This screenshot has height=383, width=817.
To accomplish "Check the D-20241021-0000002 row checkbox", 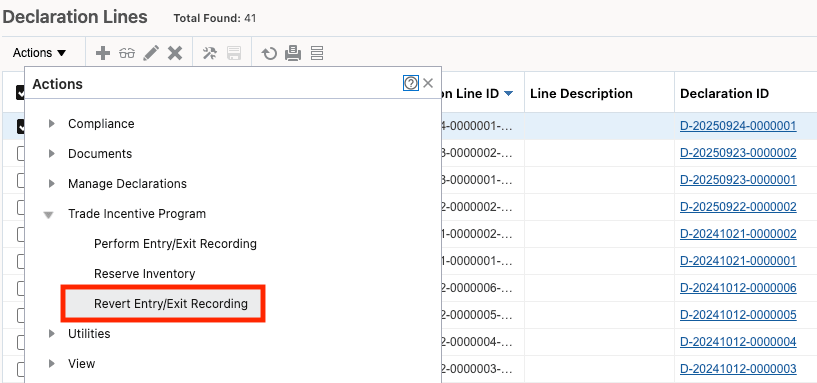I will pyautogui.click(x=21, y=234).
